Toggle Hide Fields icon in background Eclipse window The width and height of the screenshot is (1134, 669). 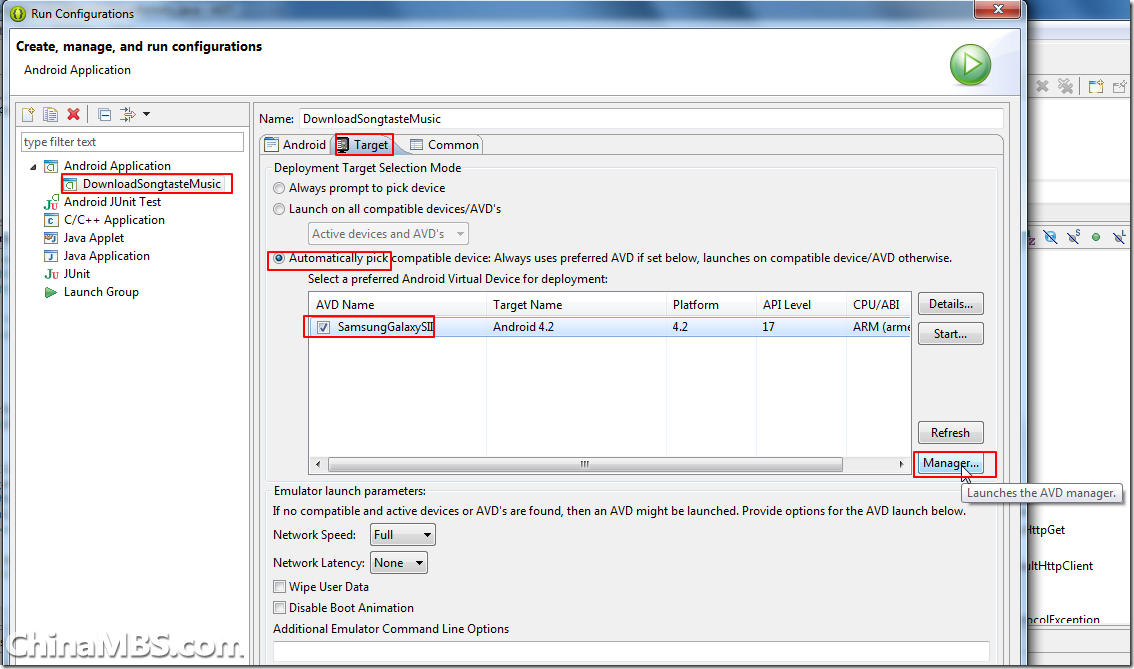[1051, 237]
